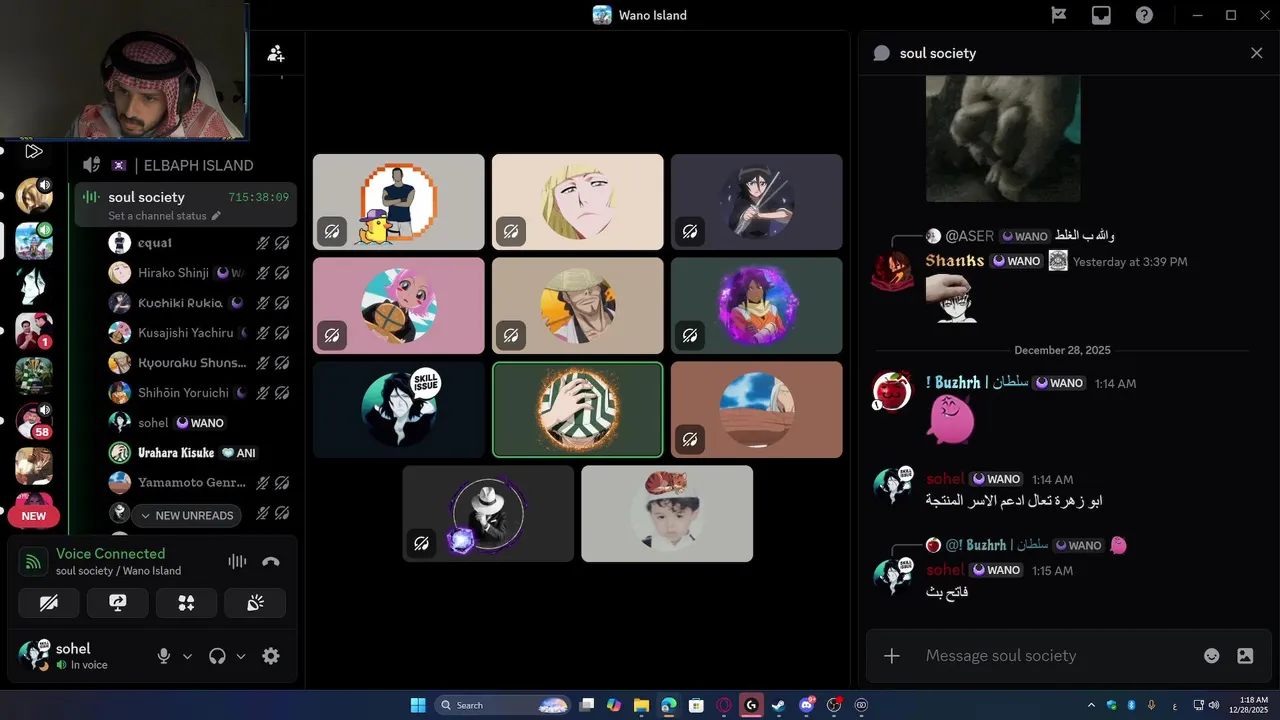
Task: Expand microphone input options arrow
Action: tap(187, 657)
